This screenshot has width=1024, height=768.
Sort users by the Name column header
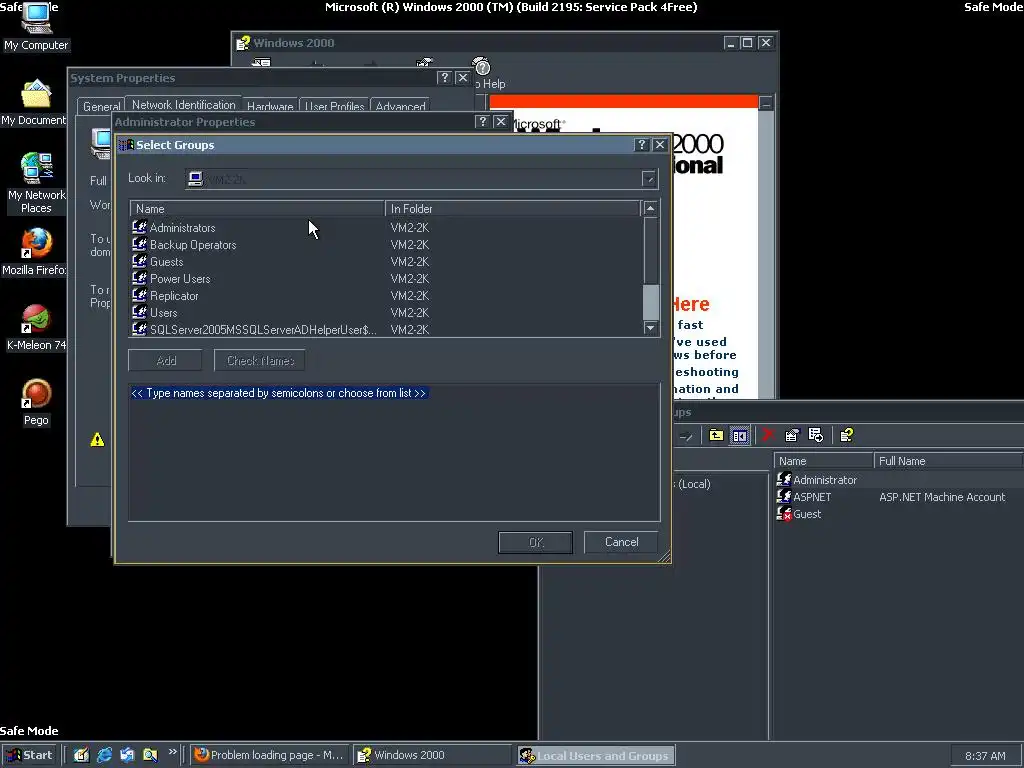pos(824,461)
